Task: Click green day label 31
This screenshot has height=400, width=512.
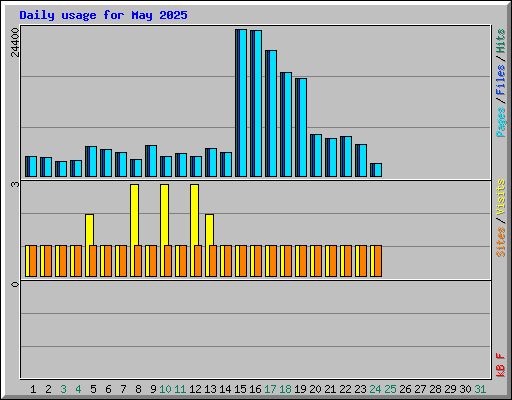Action: click(480, 389)
